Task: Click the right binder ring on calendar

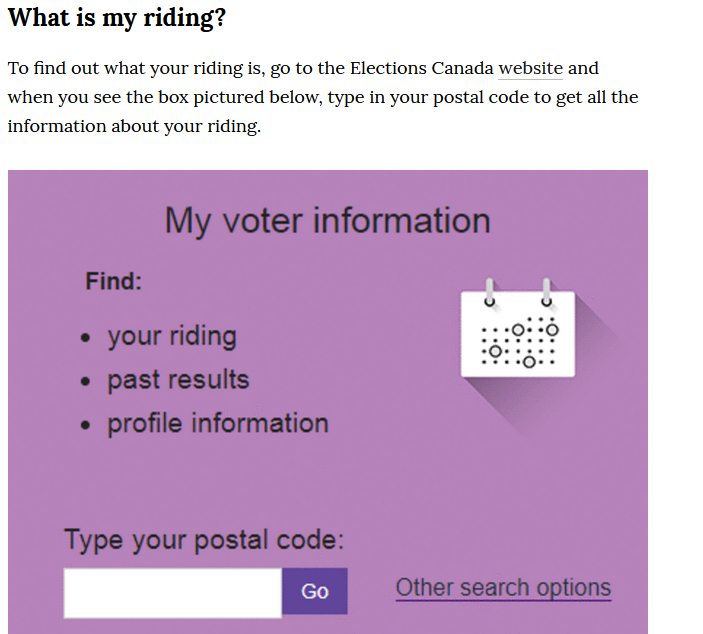Action: click(547, 292)
